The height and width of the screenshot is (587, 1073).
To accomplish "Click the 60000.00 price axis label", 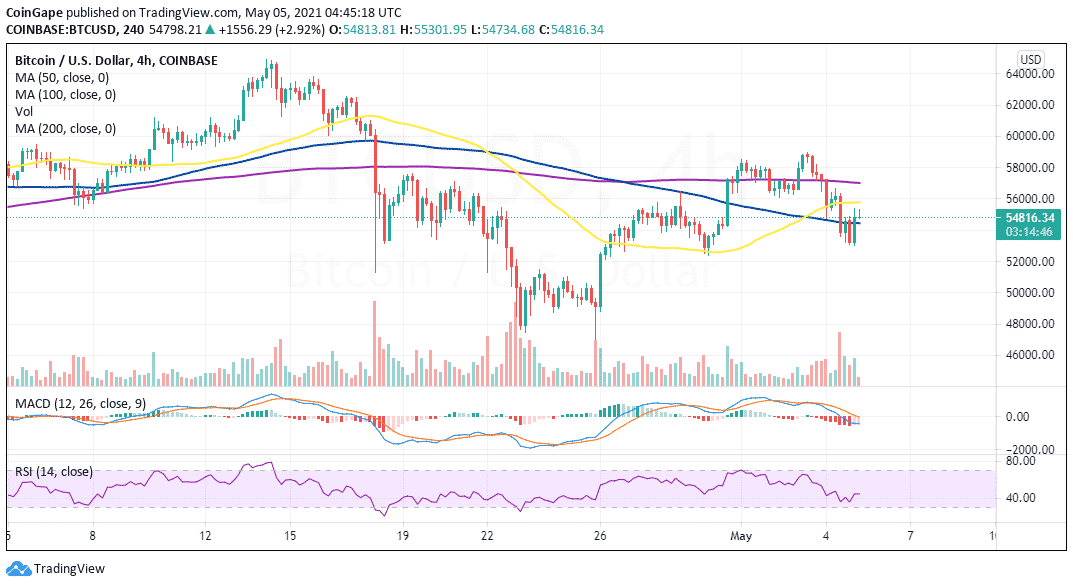I will pyautogui.click(x=1029, y=136).
